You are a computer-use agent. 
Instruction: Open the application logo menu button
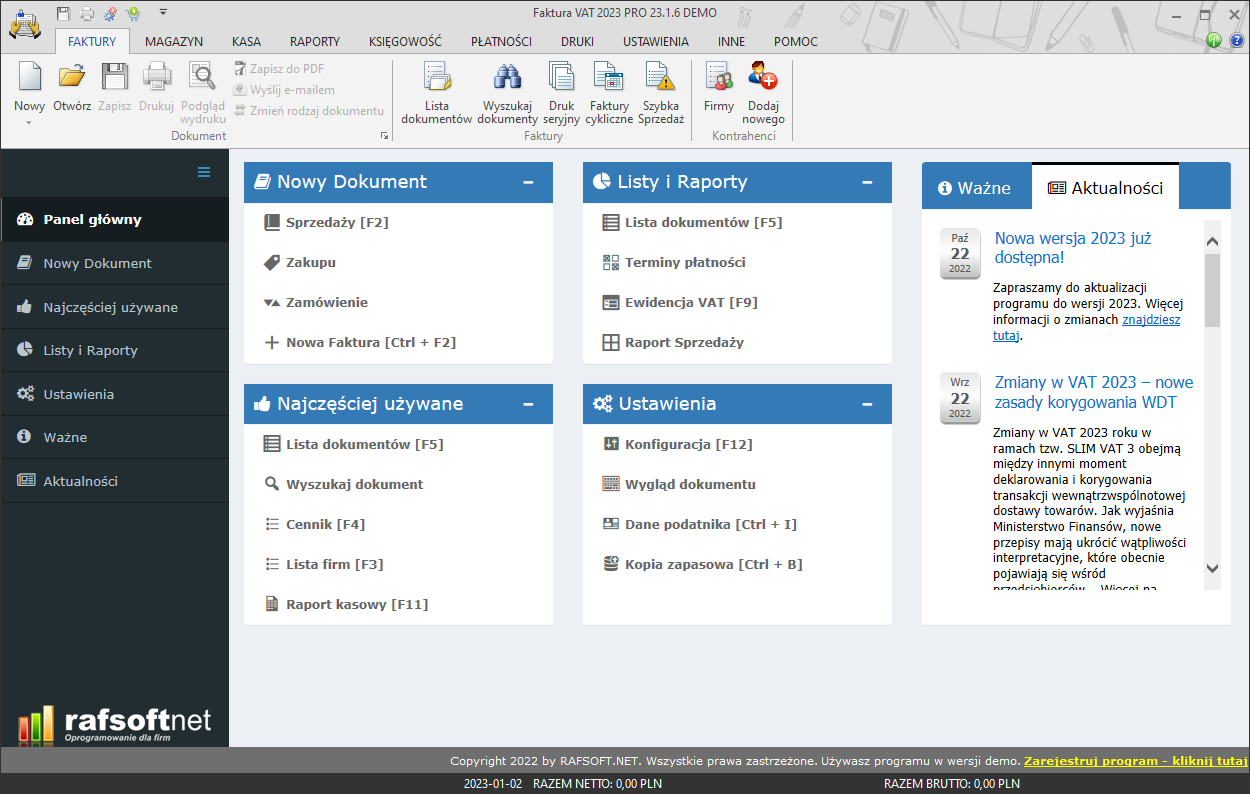pyautogui.click(x=25, y=24)
